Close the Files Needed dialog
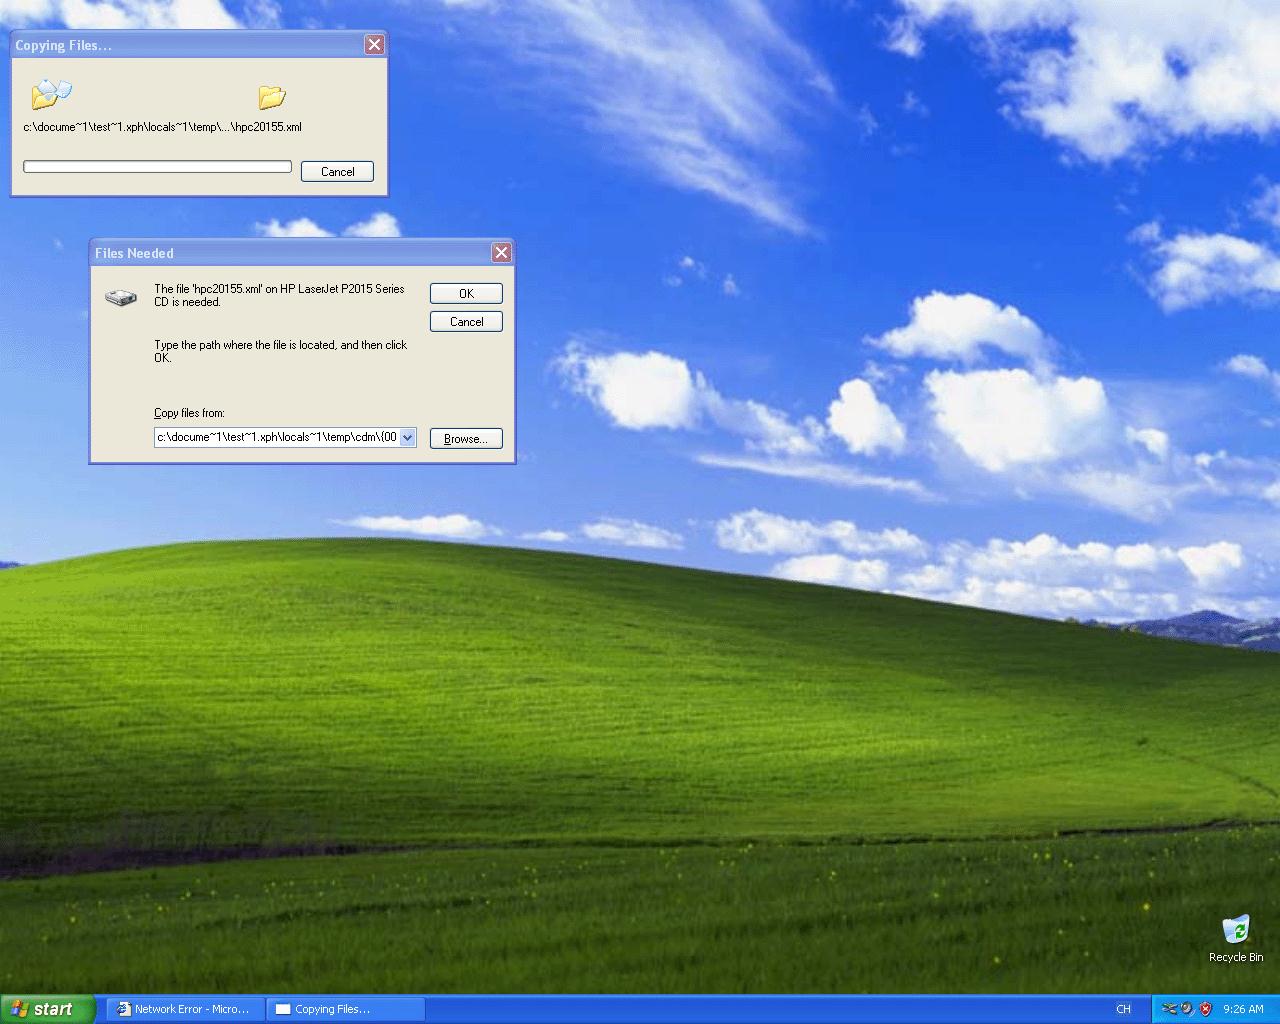1280x1024 pixels. point(502,253)
